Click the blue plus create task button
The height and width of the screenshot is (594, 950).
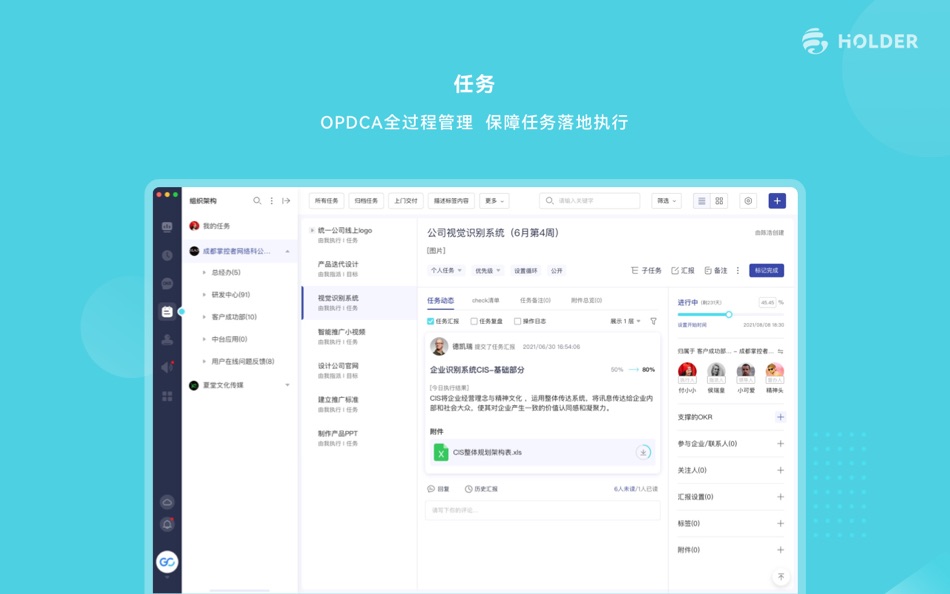(777, 201)
